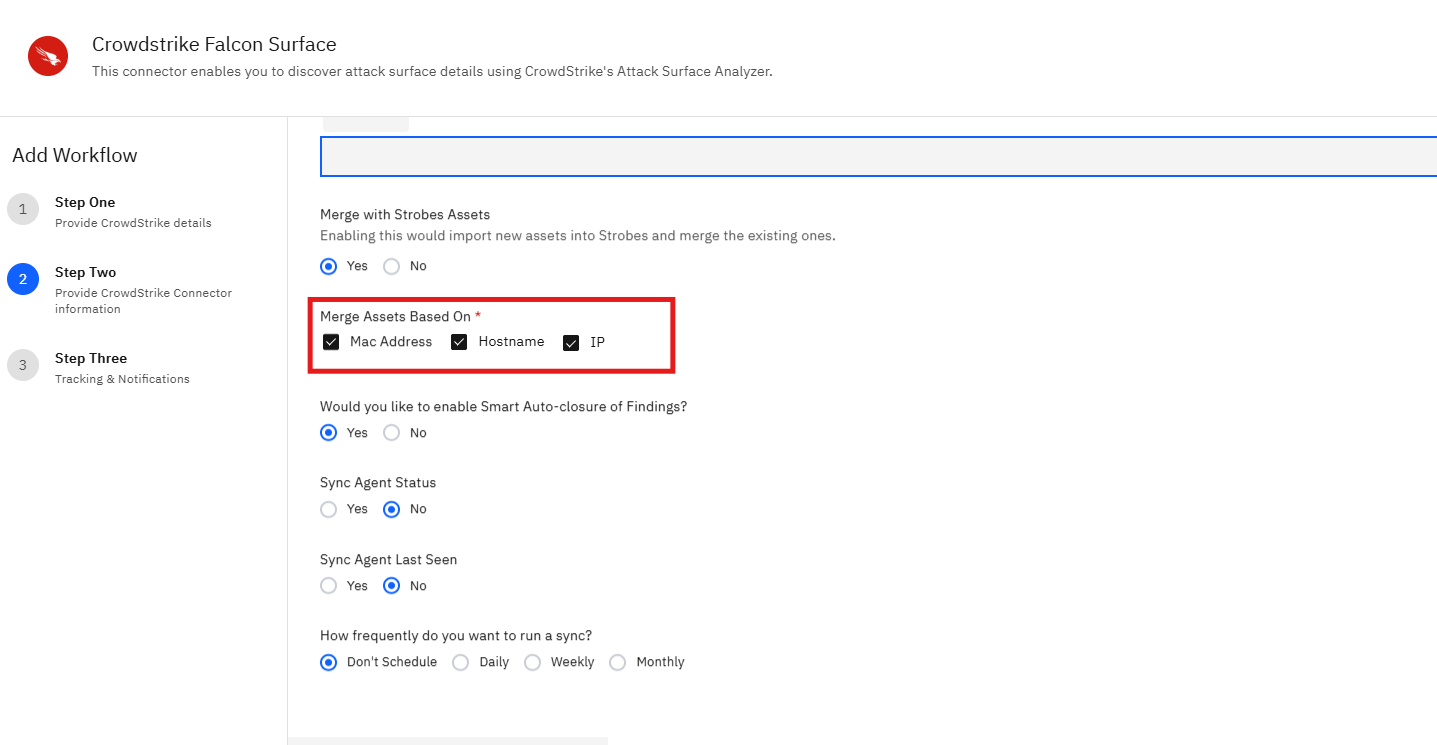This screenshot has height=745, width=1437.
Task: Uncheck the IP checkbox
Action: (571, 343)
